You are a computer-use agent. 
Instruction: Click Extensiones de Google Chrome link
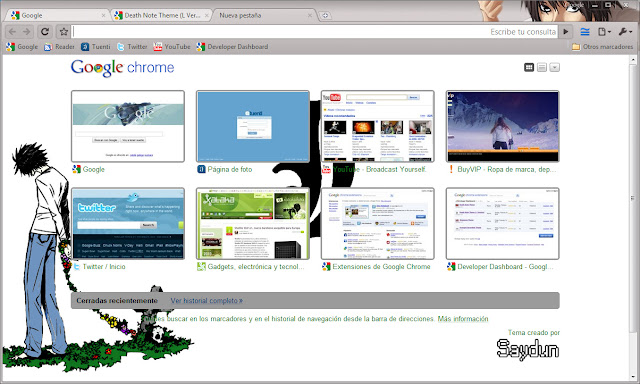[381, 267]
